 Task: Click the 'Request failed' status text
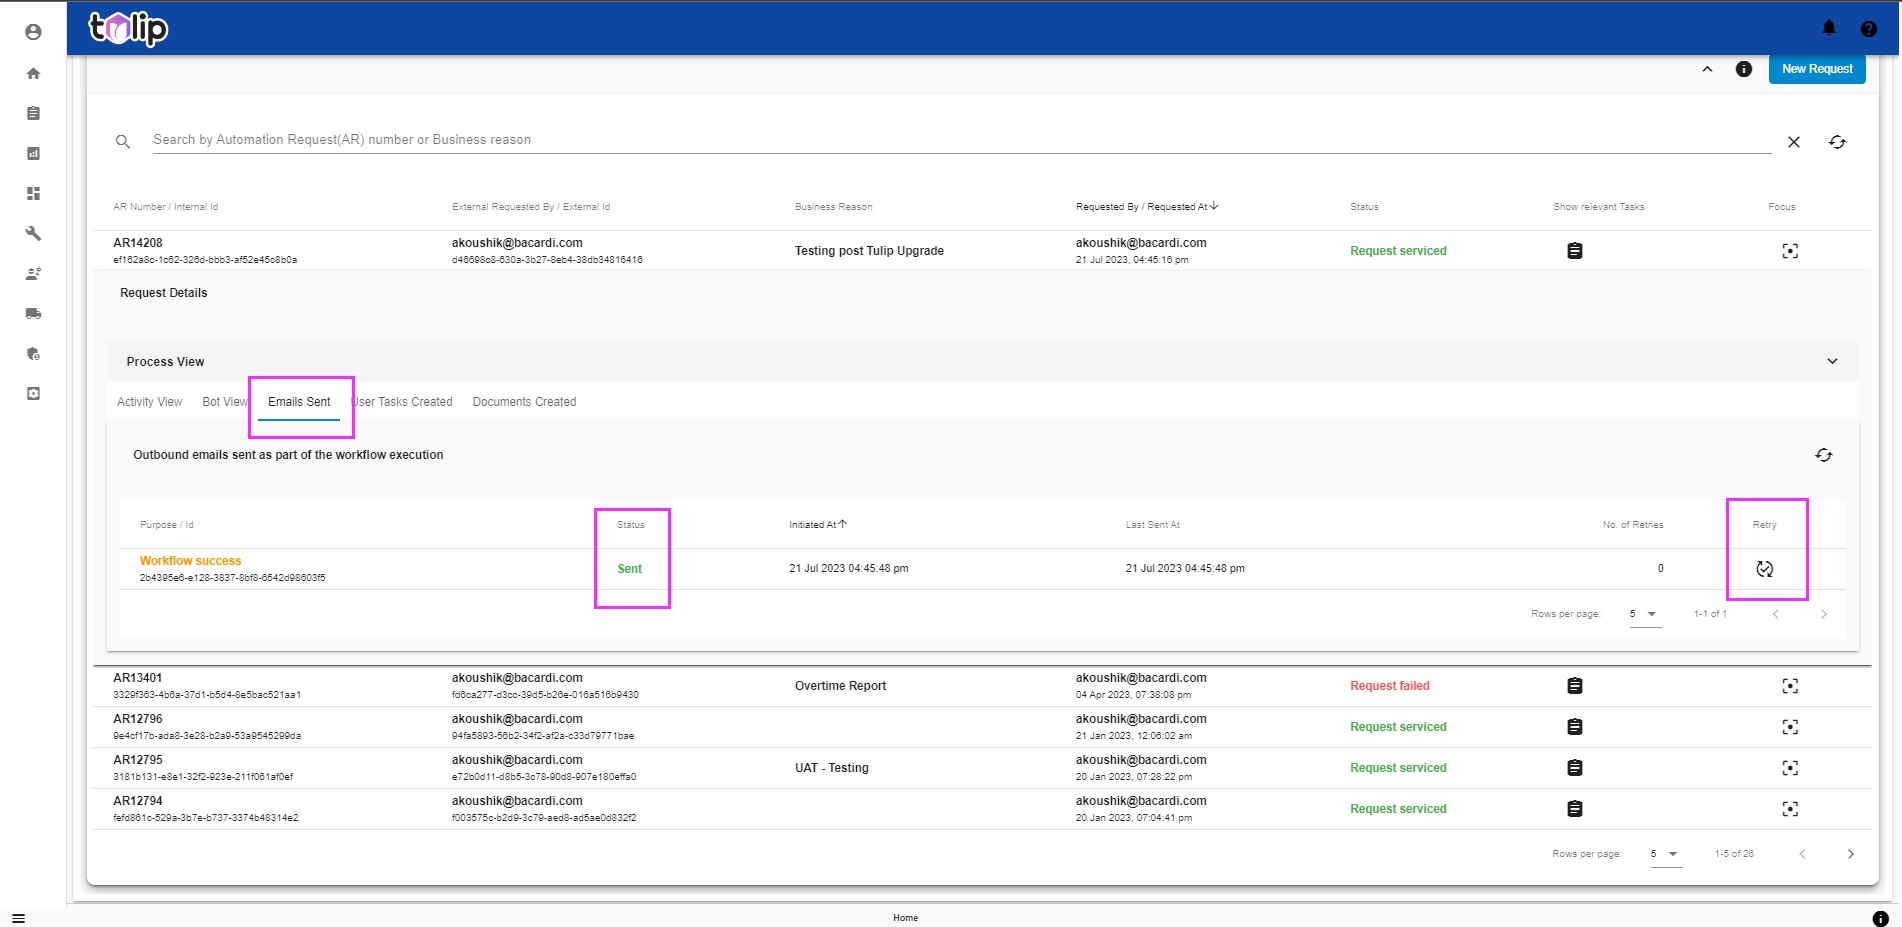point(1389,686)
